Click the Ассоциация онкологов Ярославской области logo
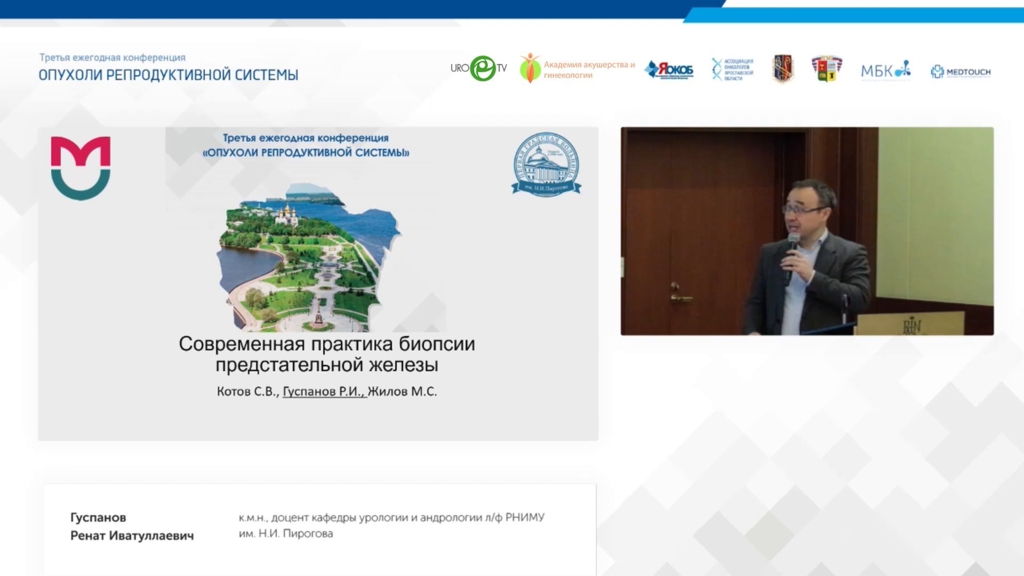The height and width of the screenshot is (576, 1024). [x=731, y=69]
